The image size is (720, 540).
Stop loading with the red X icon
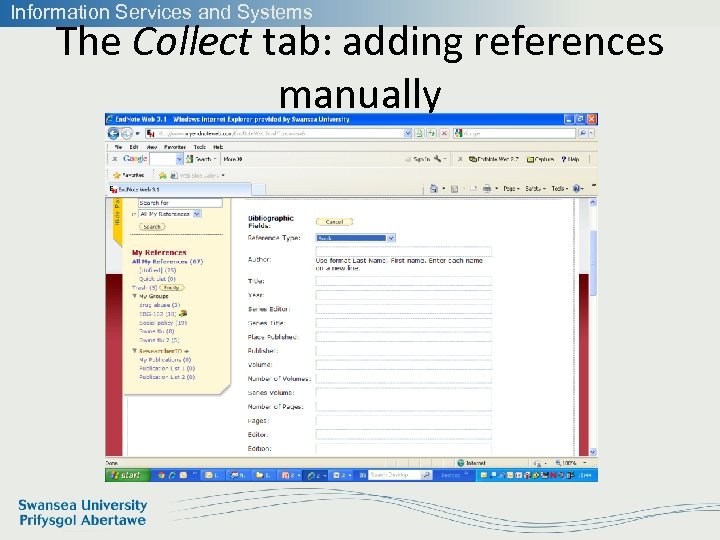[x=444, y=134]
